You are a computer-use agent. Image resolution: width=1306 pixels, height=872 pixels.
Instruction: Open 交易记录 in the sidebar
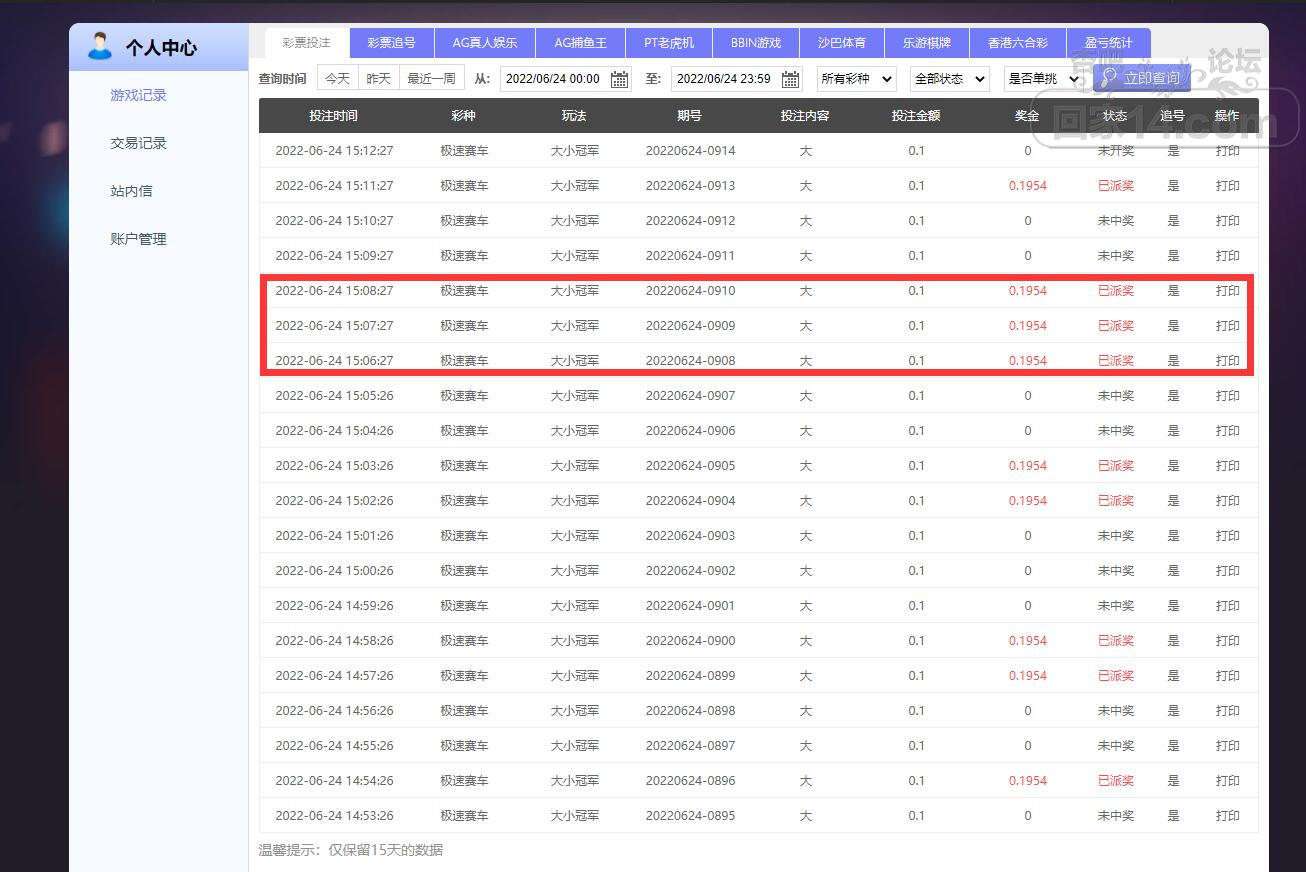(138, 143)
